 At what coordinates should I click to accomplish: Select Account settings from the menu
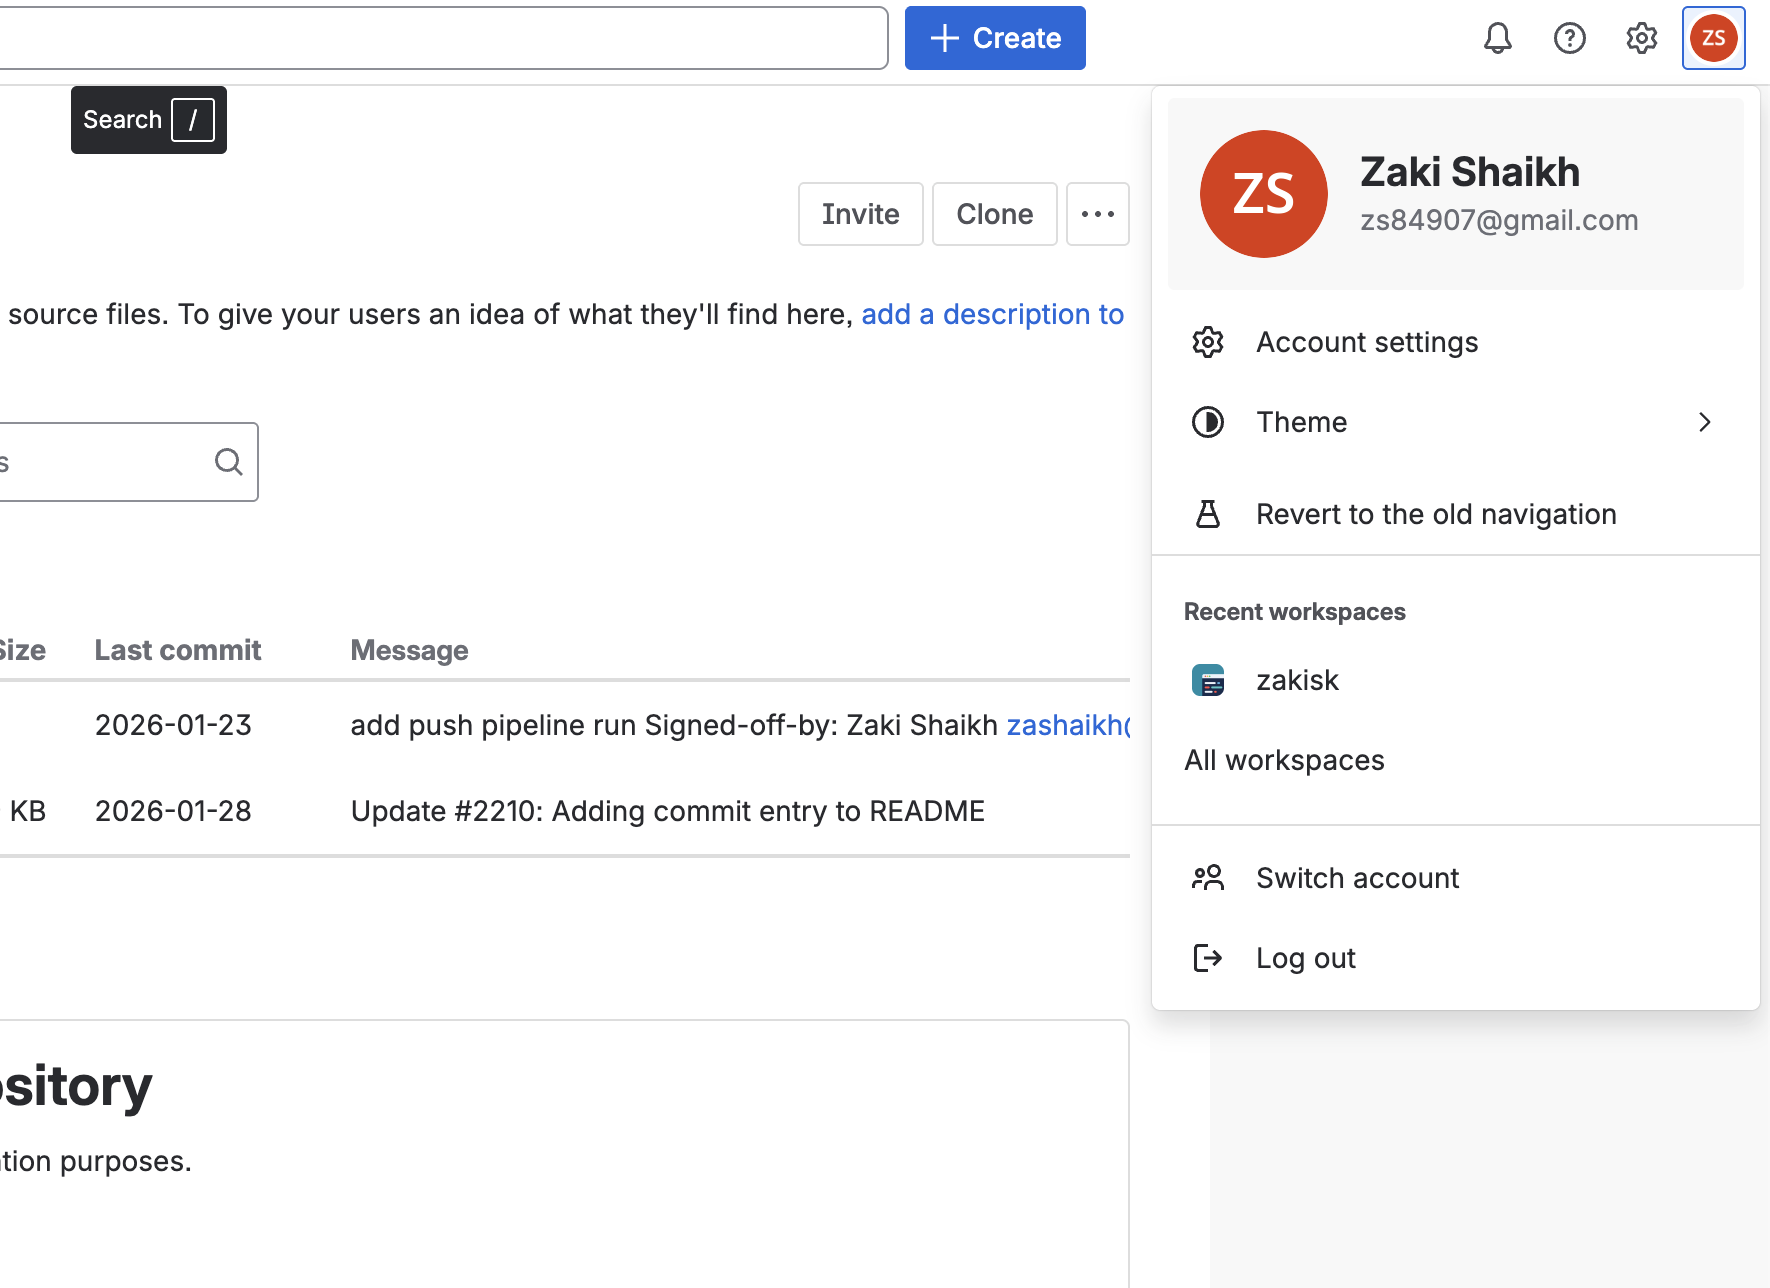click(1366, 341)
